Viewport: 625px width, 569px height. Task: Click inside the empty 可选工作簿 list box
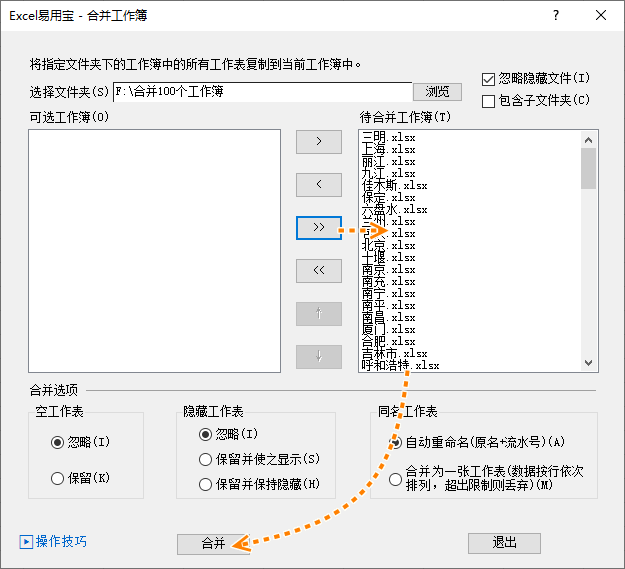click(155, 251)
